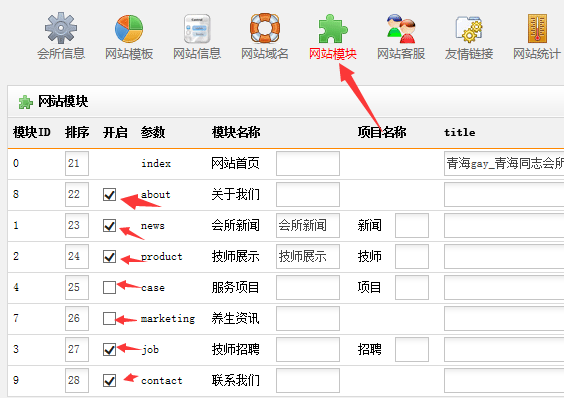
Task: Uncheck the job module checkbox
Action: 109,349
